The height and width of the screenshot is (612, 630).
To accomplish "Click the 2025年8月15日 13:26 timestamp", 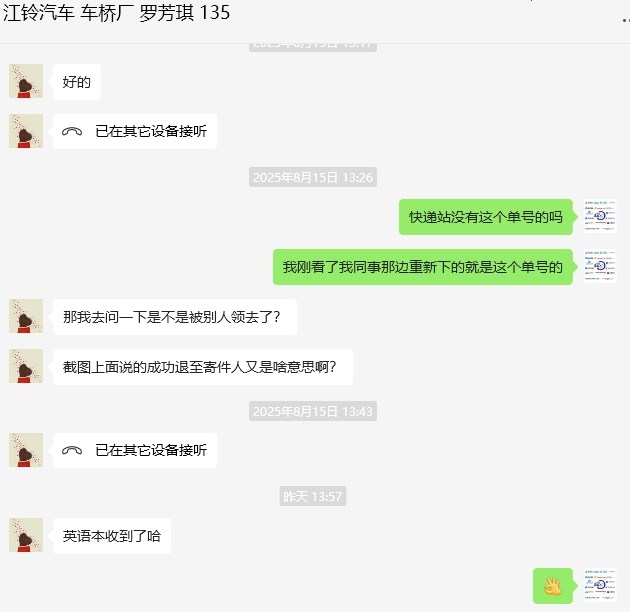I will (x=313, y=177).
